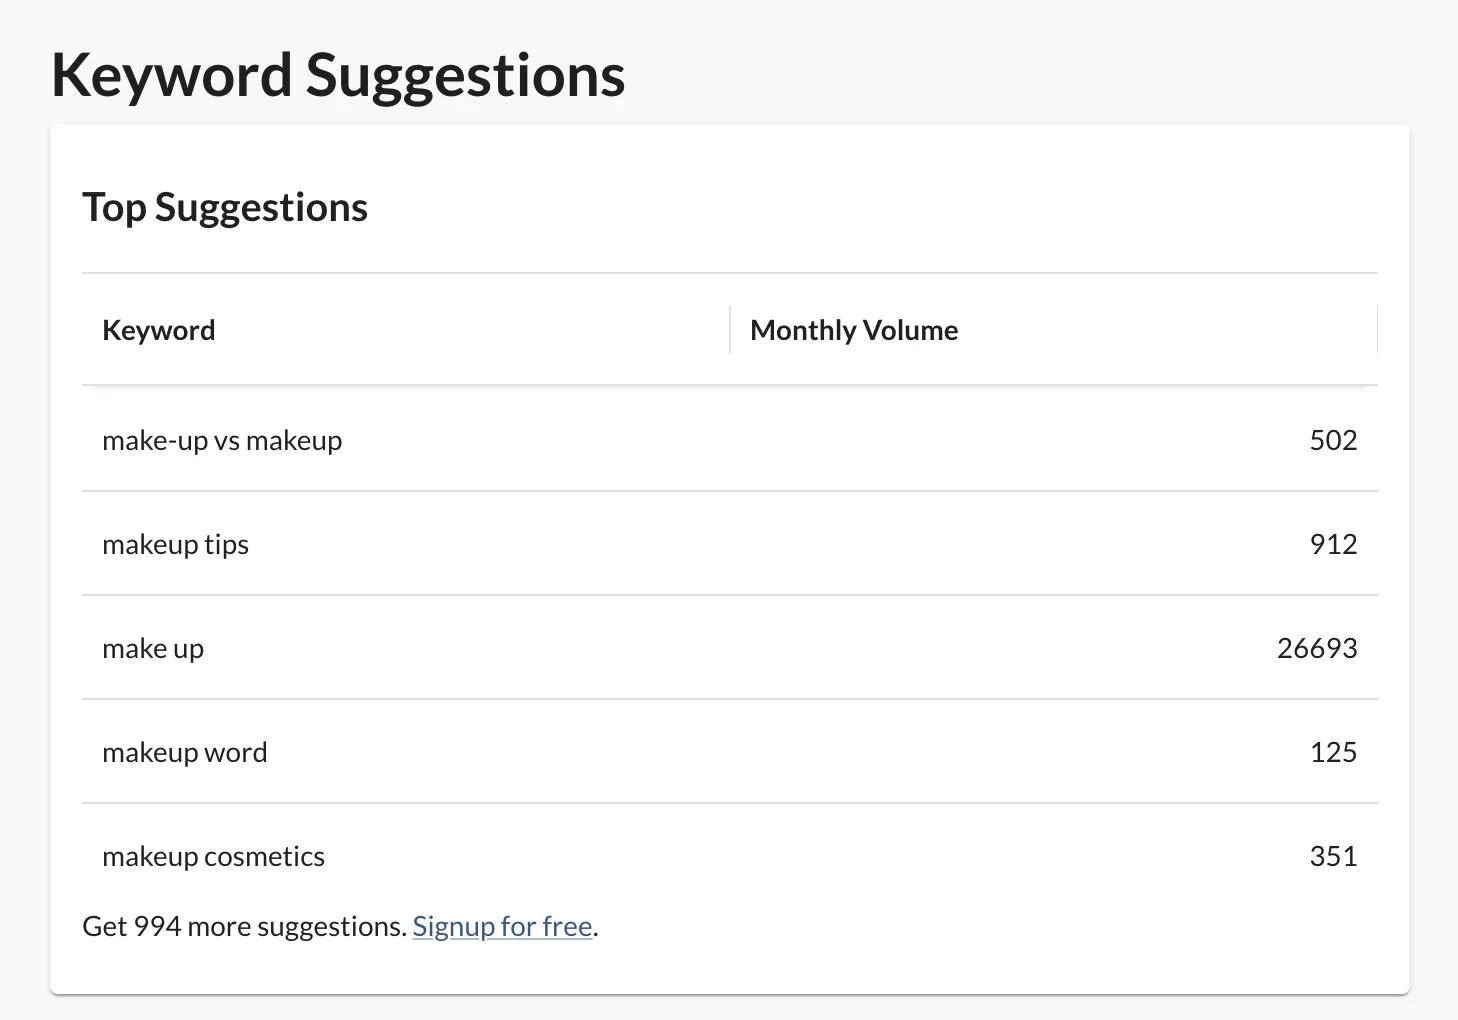Choose the 'make up' keyword entry

153,649
